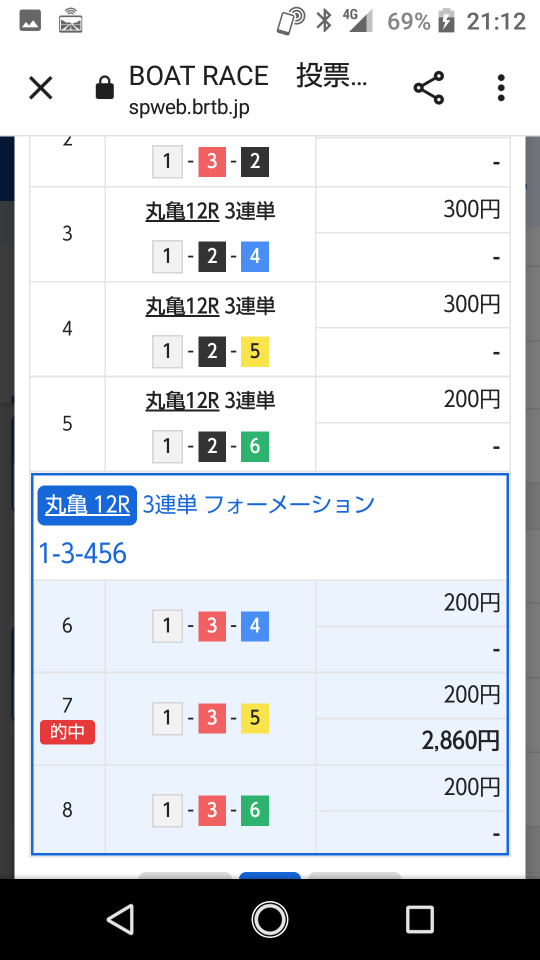540x960 pixels.
Task: Open 丸亀12R link in row 4
Action: [x=182, y=306]
